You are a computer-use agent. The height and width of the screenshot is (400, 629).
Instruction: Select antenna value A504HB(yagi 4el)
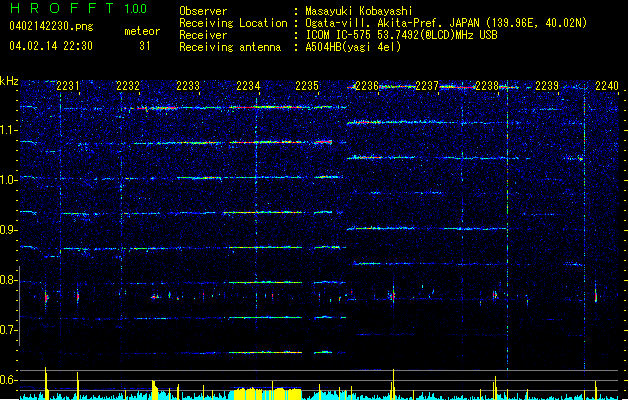(353, 47)
